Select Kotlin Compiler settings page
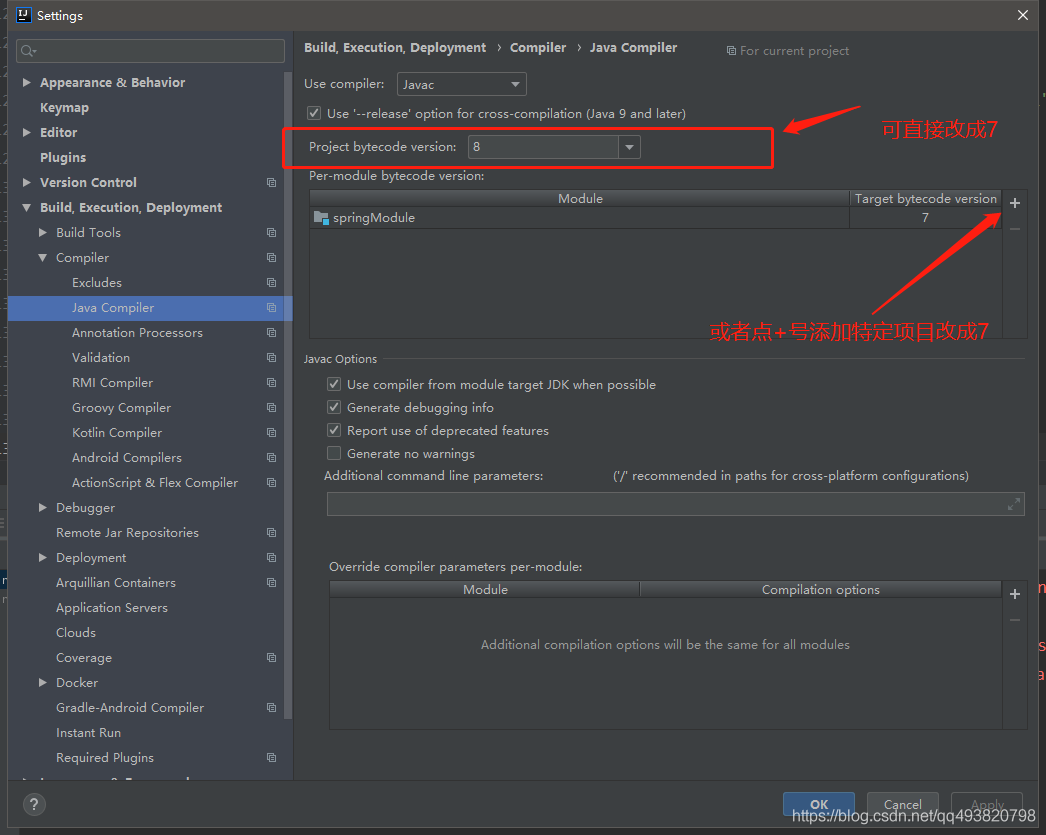The image size is (1046, 835). (x=117, y=433)
